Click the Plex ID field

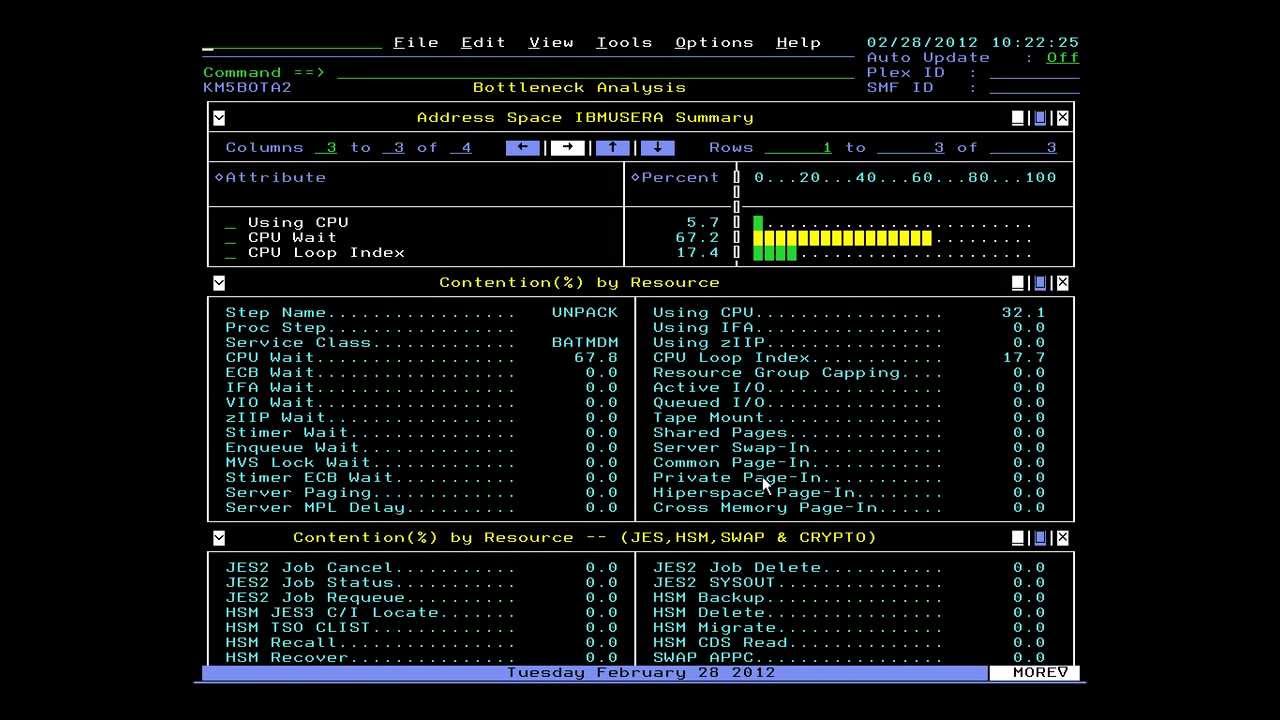coord(1034,72)
